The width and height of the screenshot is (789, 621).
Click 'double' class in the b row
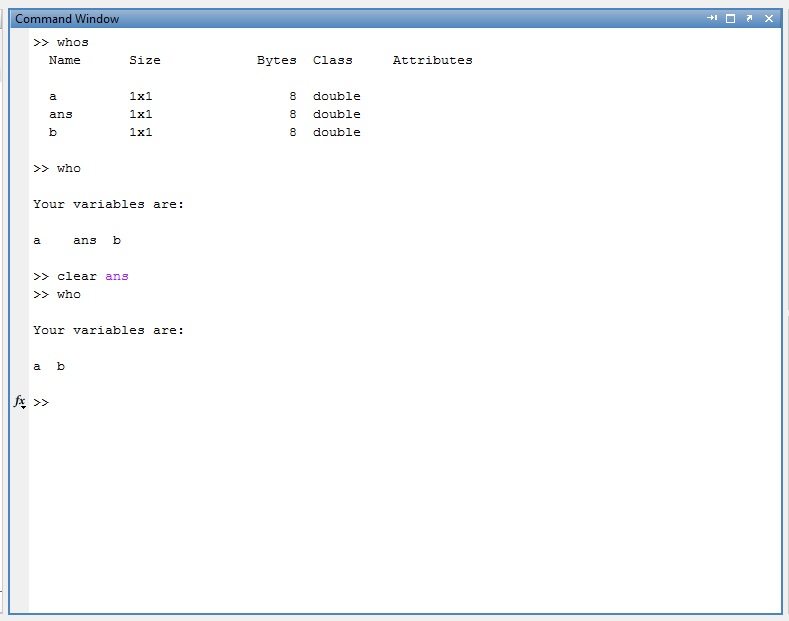(337, 132)
